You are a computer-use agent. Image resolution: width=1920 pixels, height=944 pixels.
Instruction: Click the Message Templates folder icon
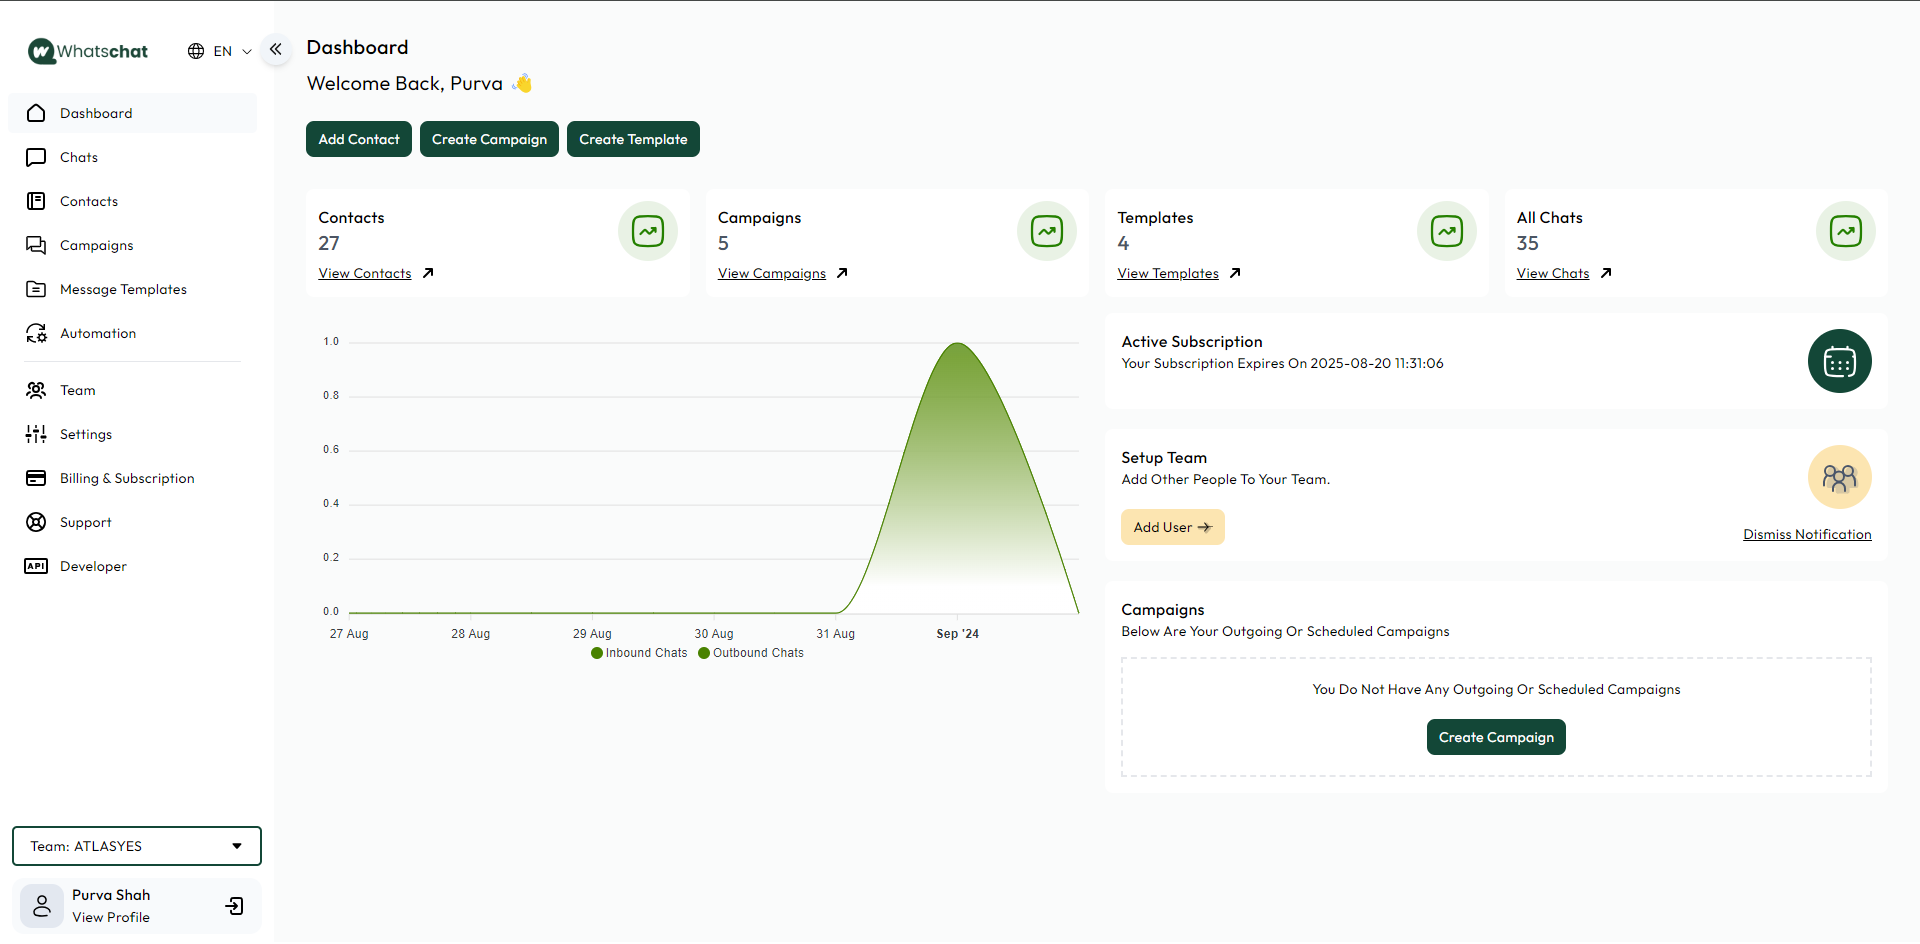(x=36, y=289)
